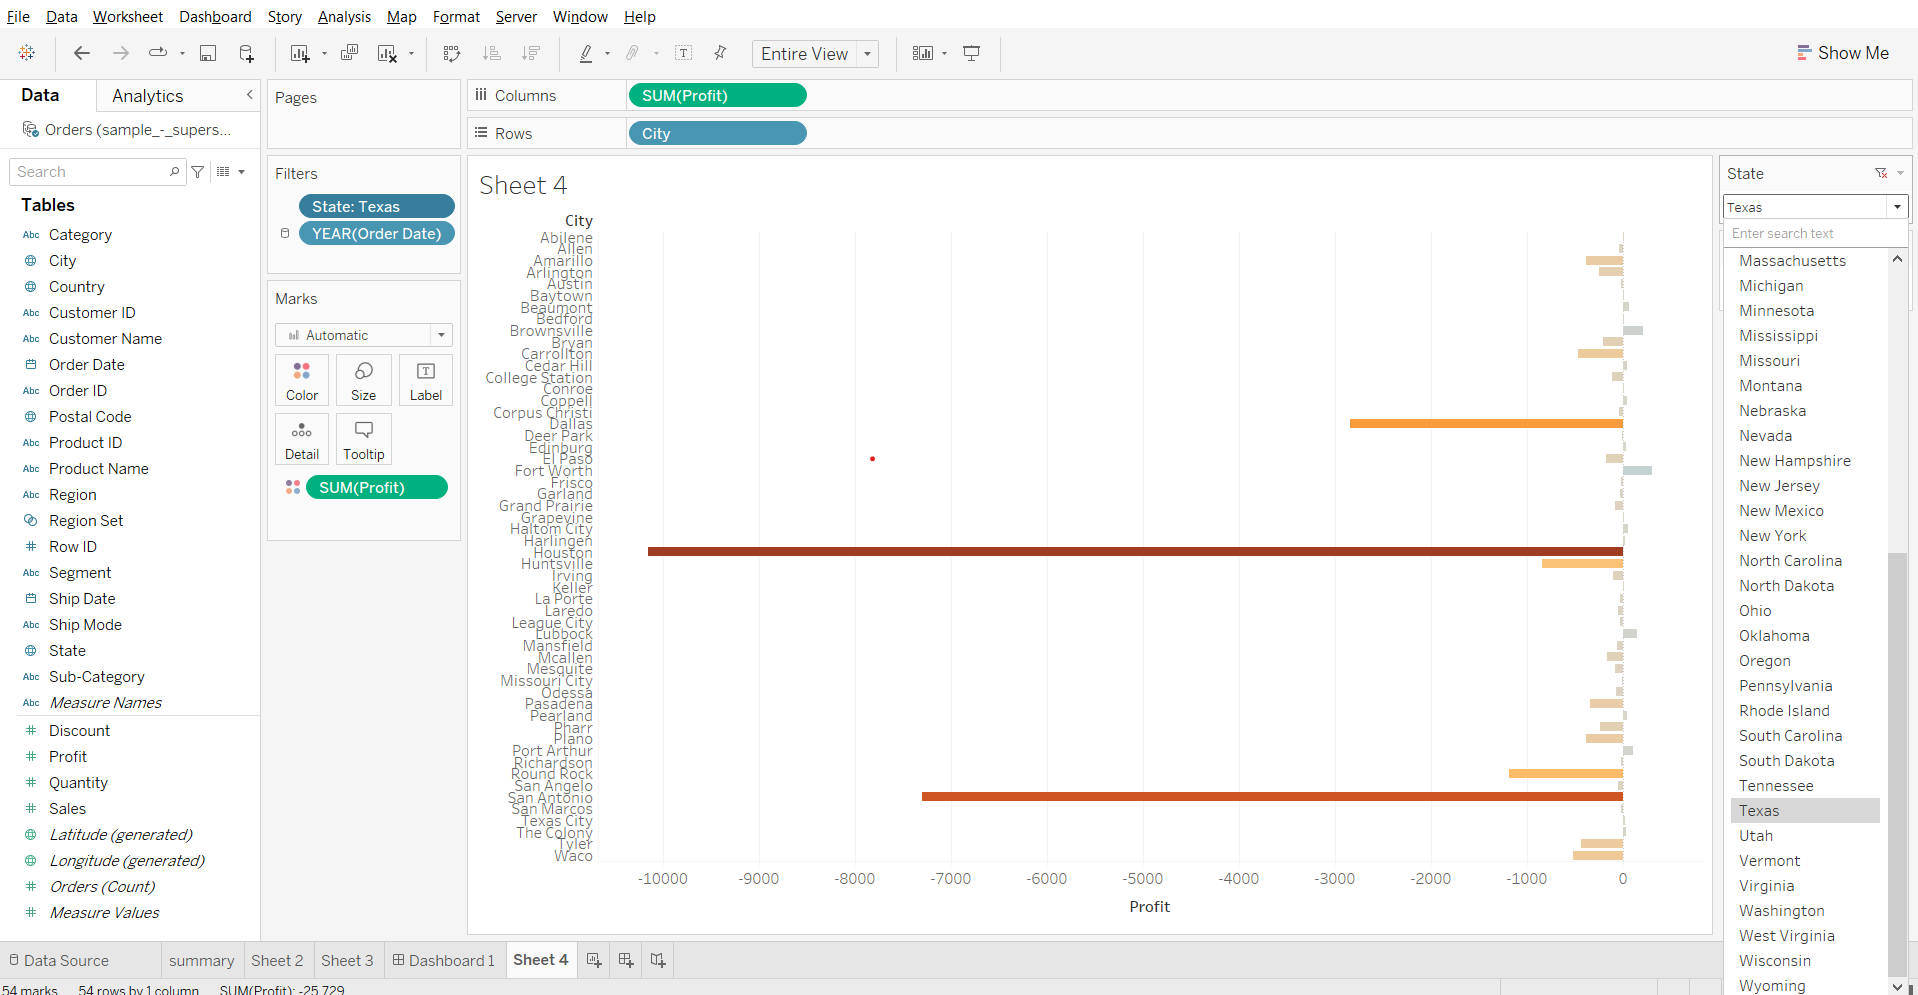Select Oklahoma in the state list
Image resolution: width=1918 pixels, height=995 pixels.
pyautogui.click(x=1773, y=636)
